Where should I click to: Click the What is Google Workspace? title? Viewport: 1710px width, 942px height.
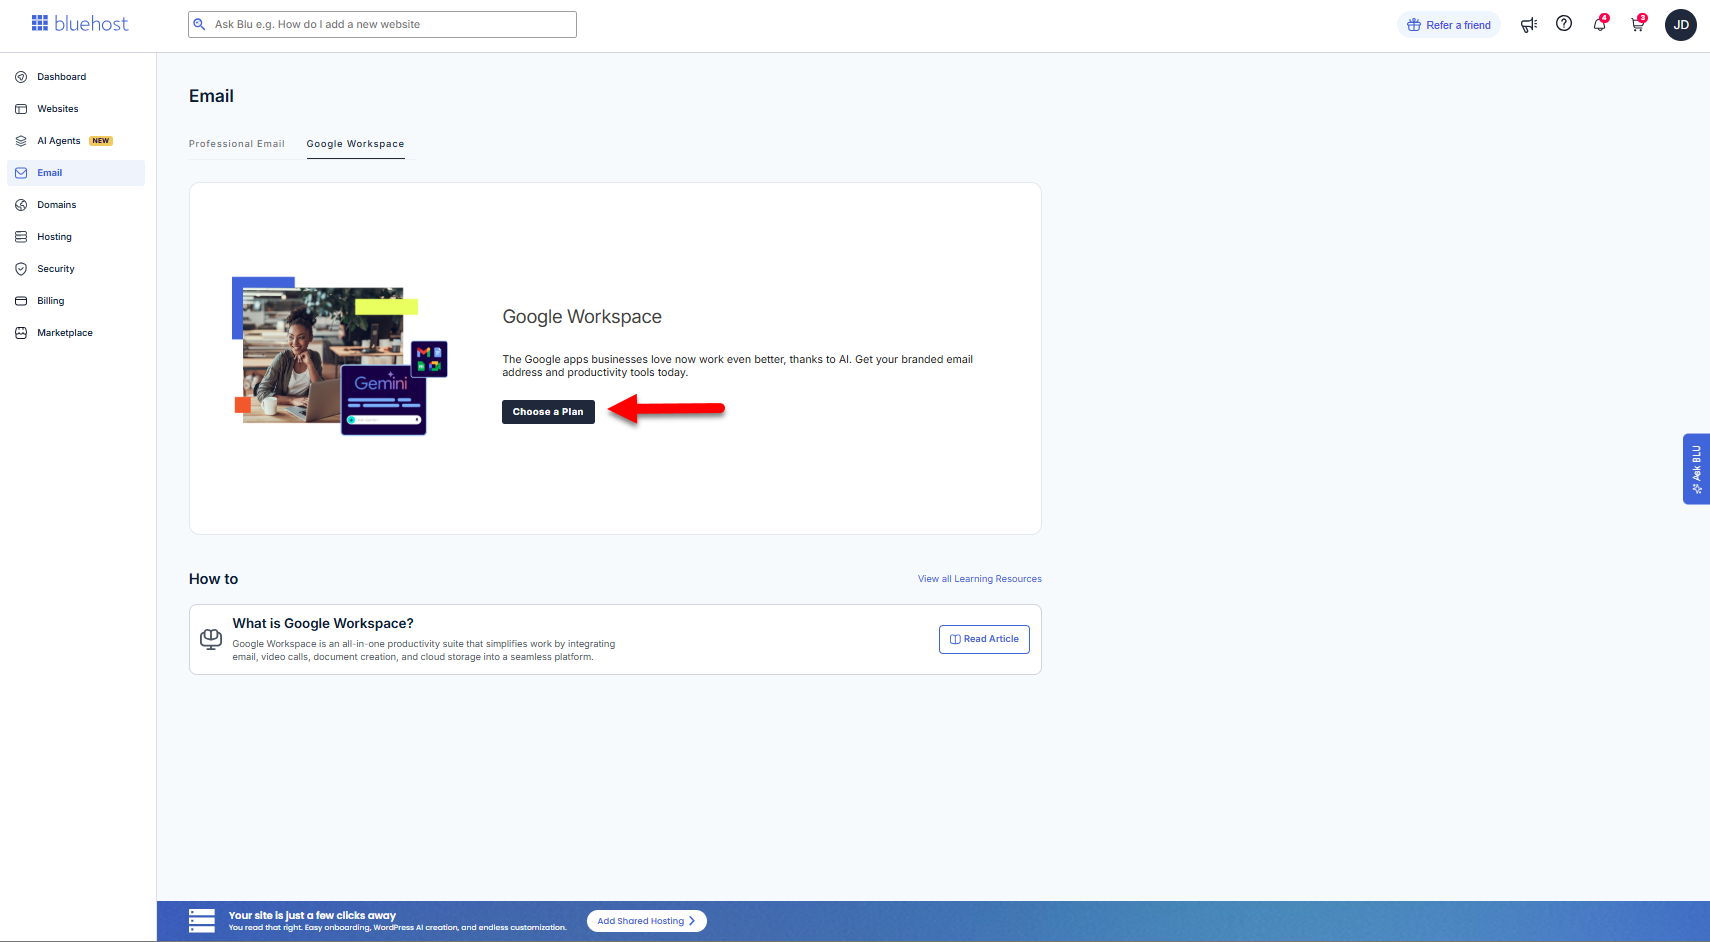pyautogui.click(x=323, y=624)
